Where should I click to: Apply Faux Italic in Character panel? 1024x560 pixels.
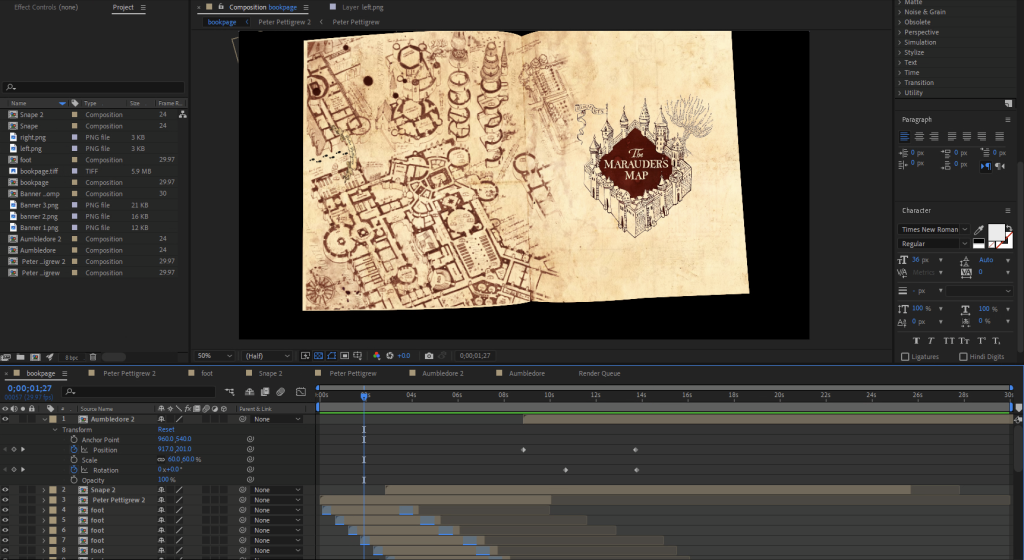[931, 341]
